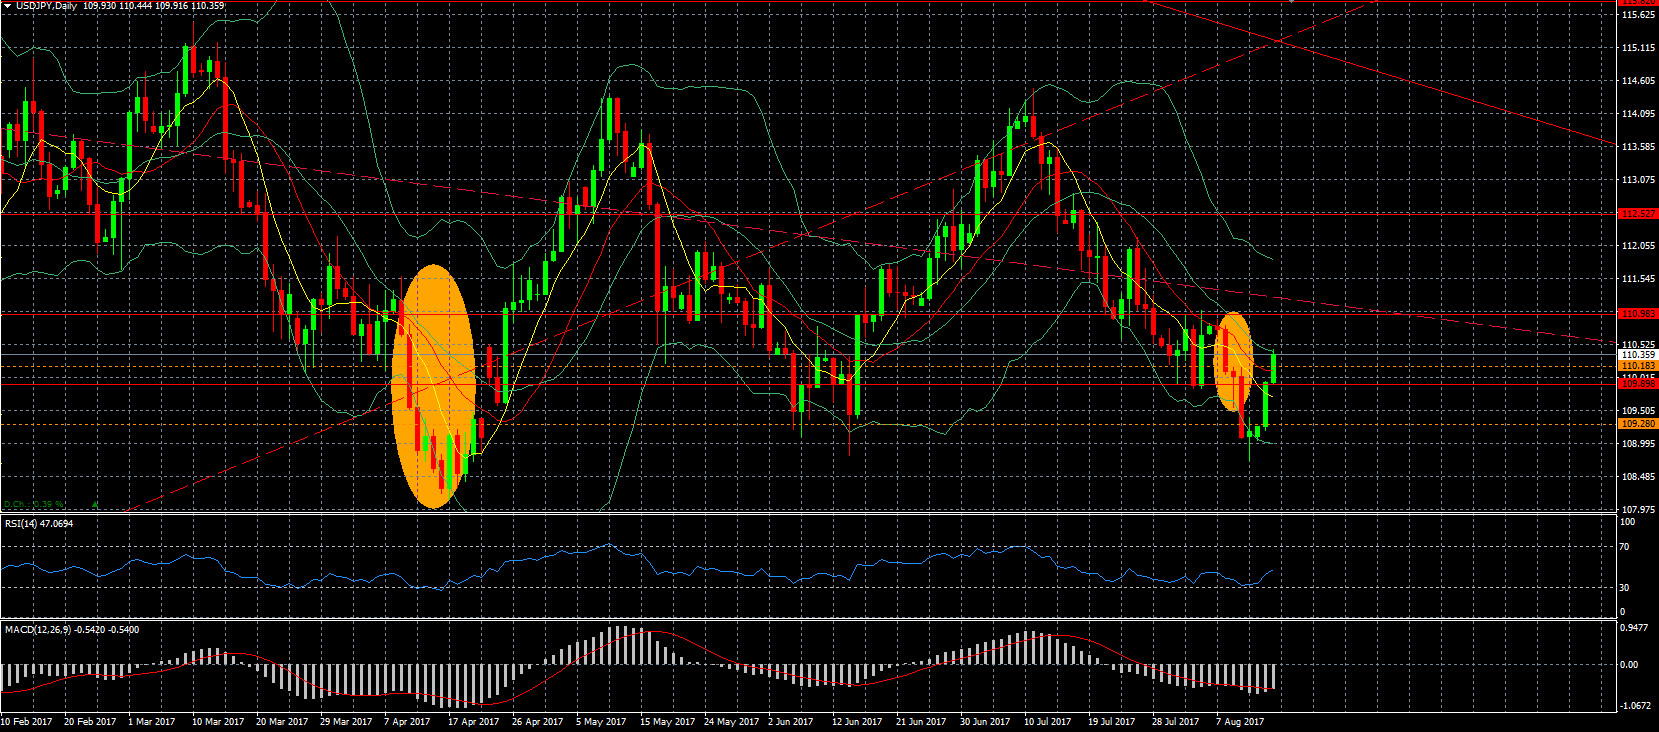The width and height of the screenshot is (1659, 732).
Task: Click the RSI scale value 70
Action: point(1625,547)
